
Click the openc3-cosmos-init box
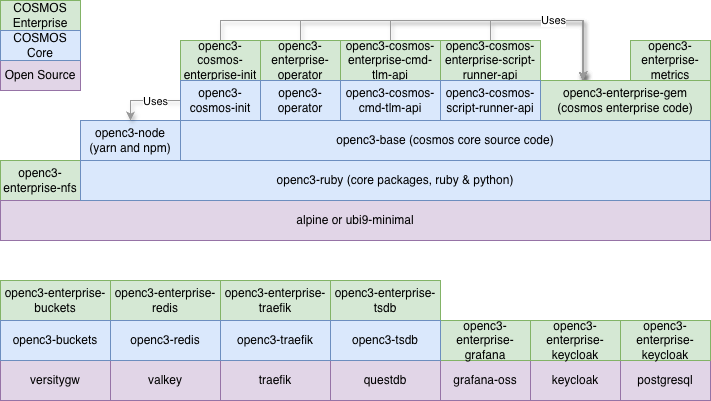220,100
